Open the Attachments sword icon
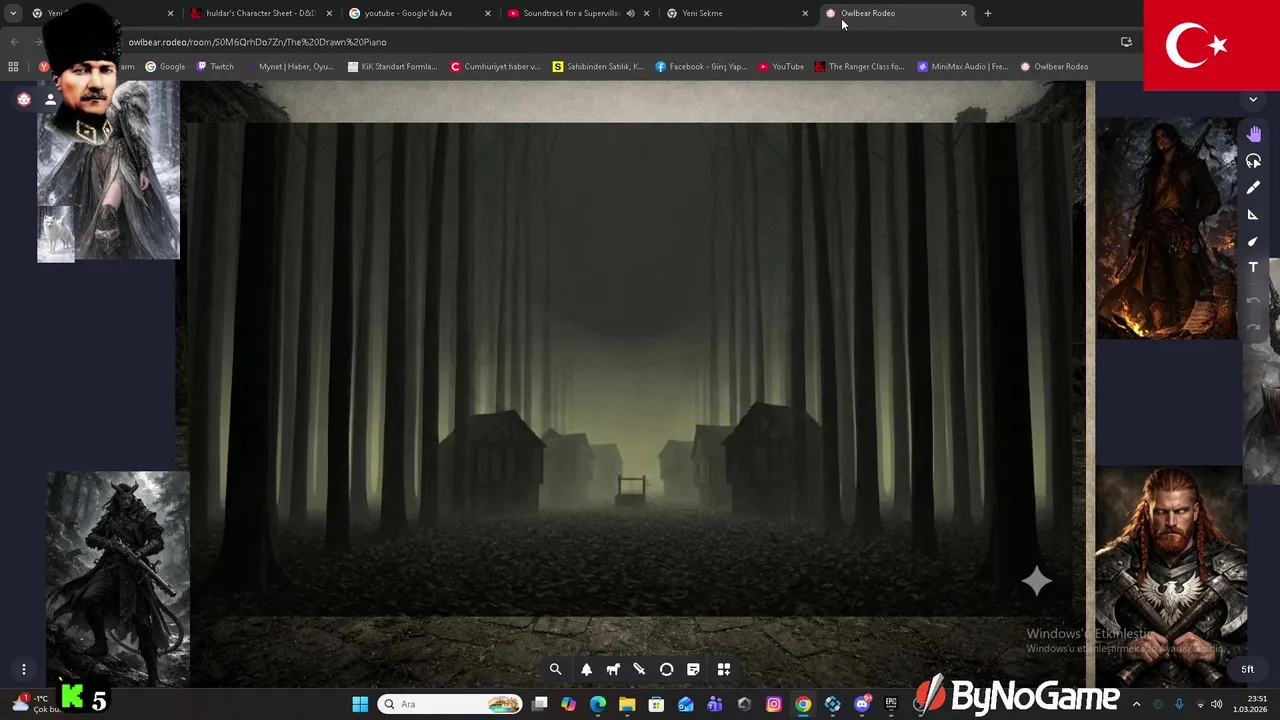 click(x=640, y=670)
